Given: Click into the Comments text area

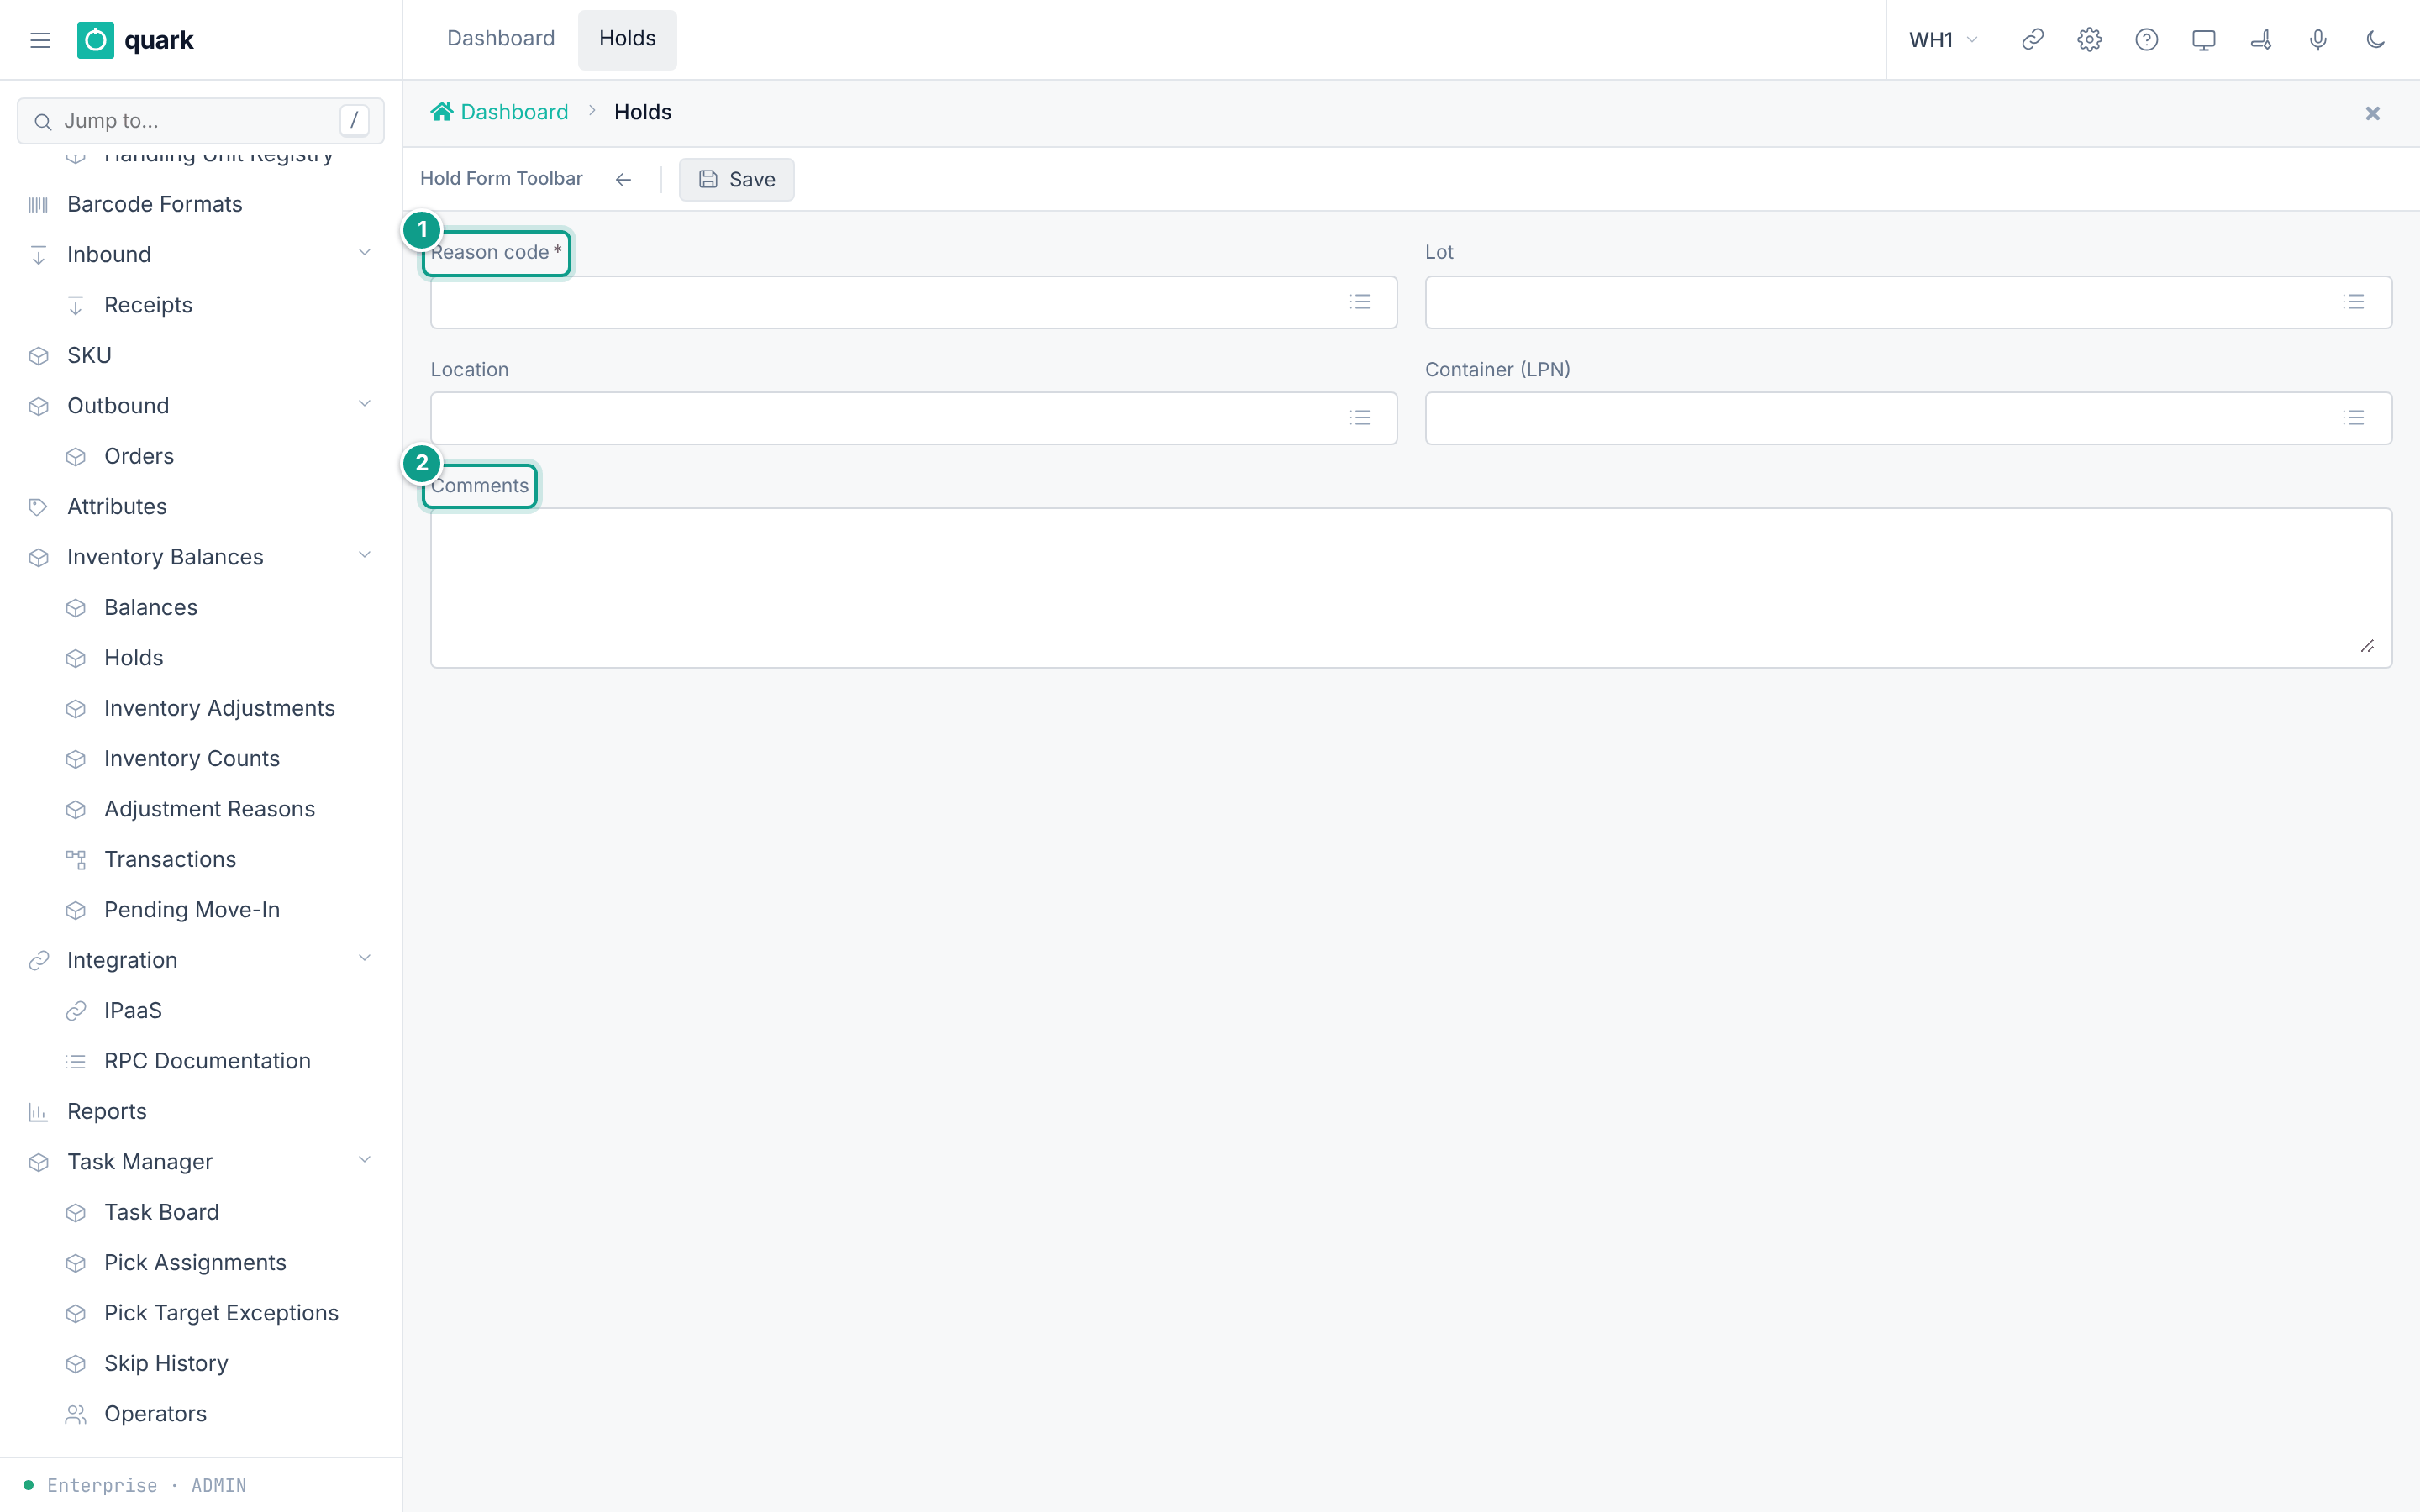Looking at the screenshot, I should click(x=1411, y=588).
